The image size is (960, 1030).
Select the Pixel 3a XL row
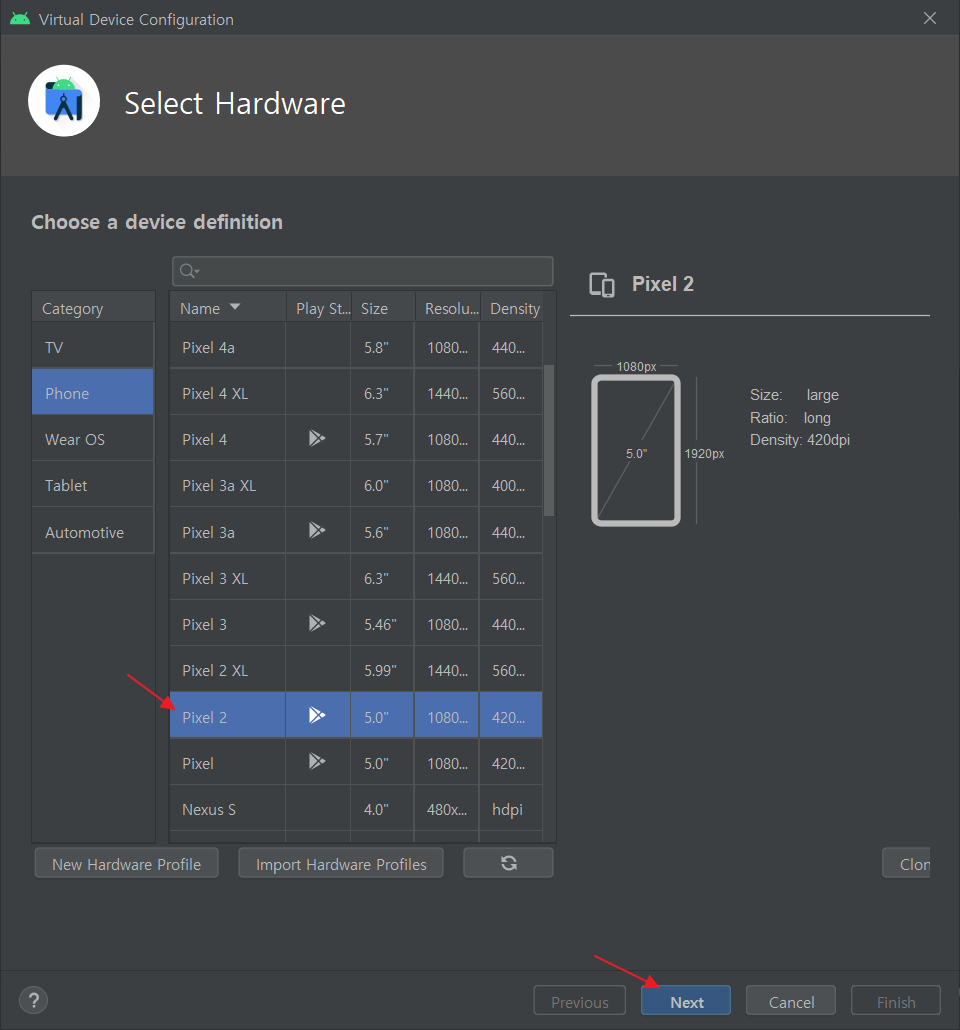356,485
